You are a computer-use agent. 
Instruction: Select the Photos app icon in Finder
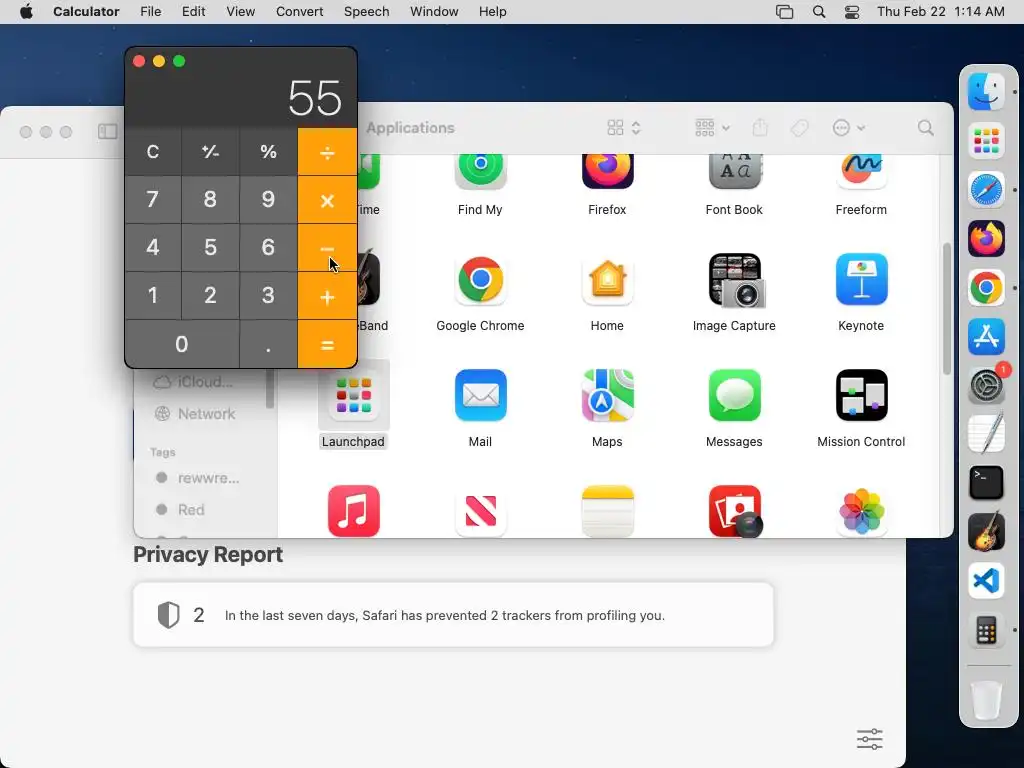point(861,511)
